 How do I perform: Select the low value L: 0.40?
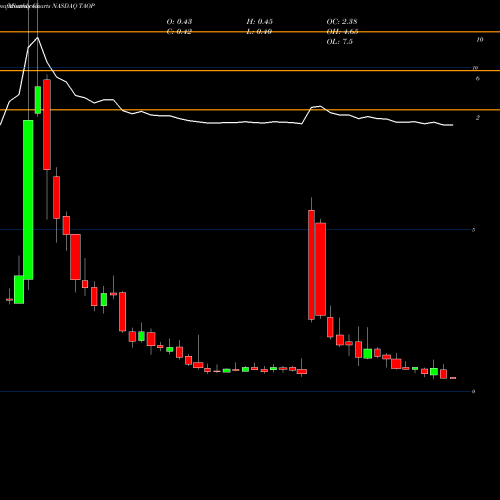pos(259,32)
